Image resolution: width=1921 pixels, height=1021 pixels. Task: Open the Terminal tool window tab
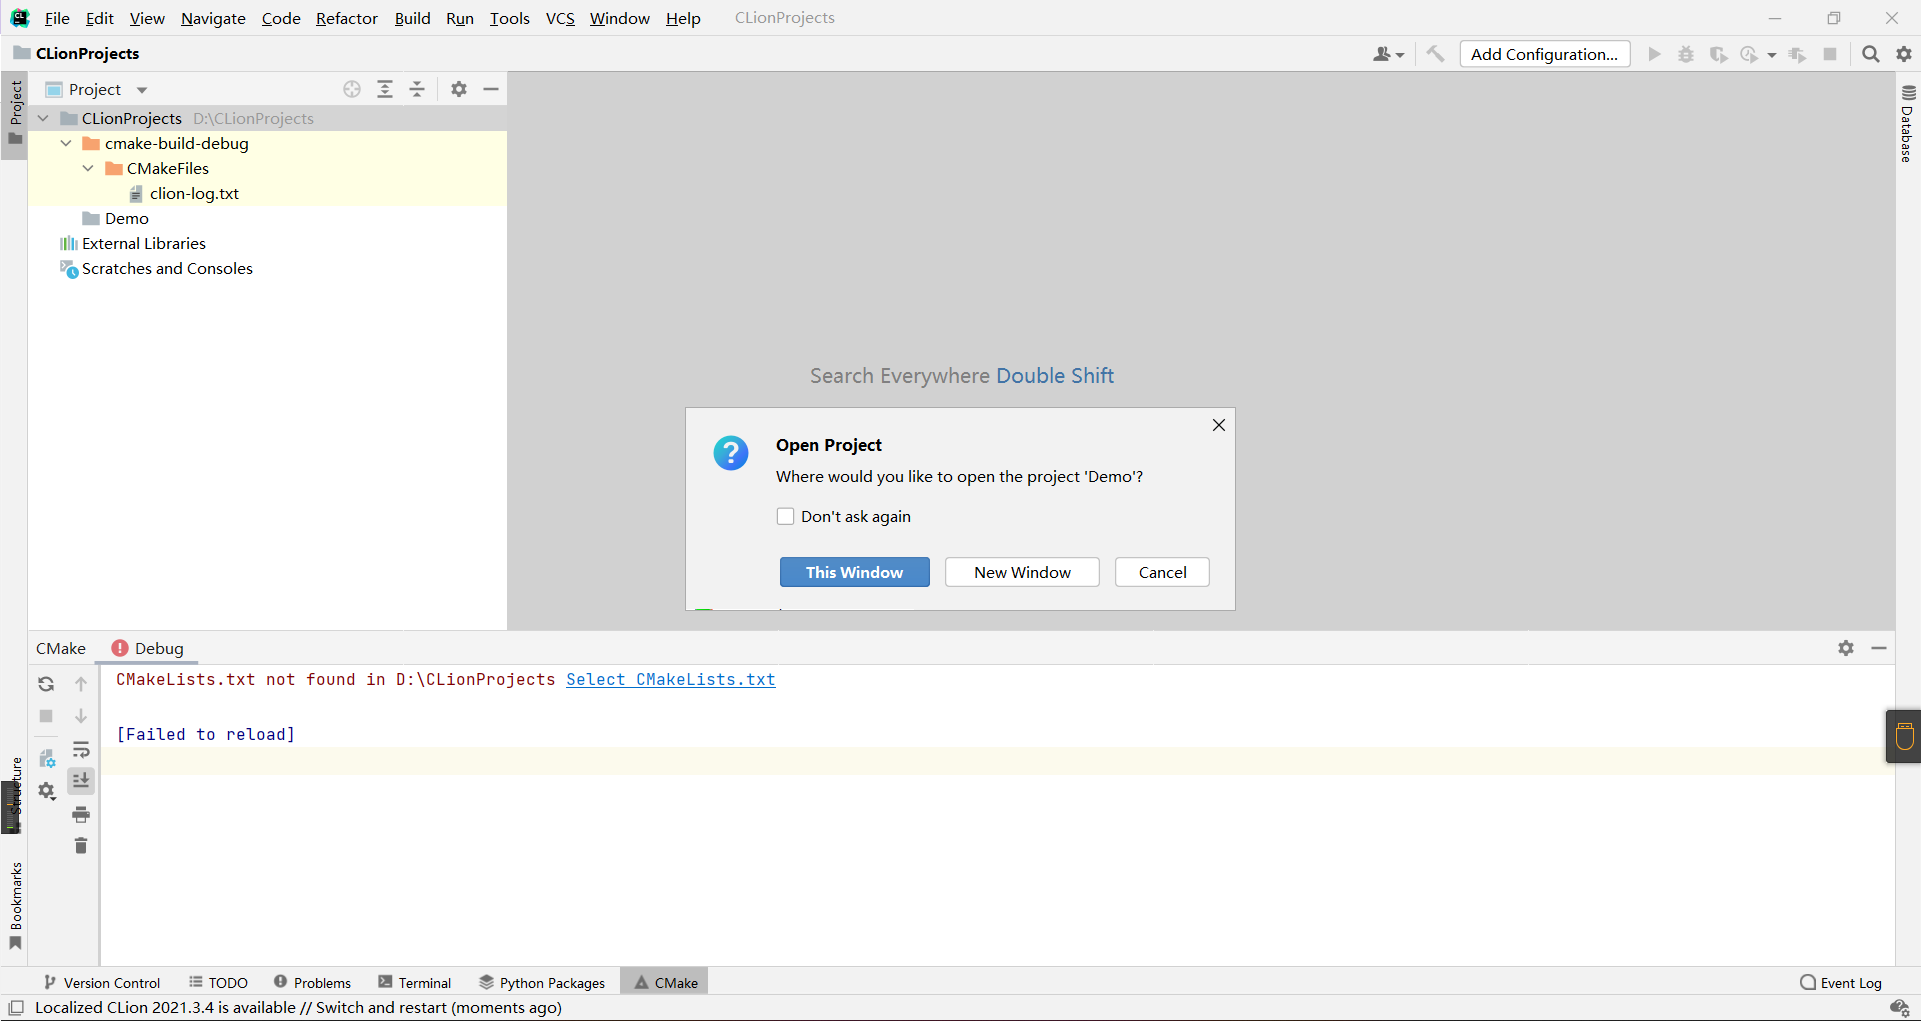pyautogui.click(x=415, y=983)
